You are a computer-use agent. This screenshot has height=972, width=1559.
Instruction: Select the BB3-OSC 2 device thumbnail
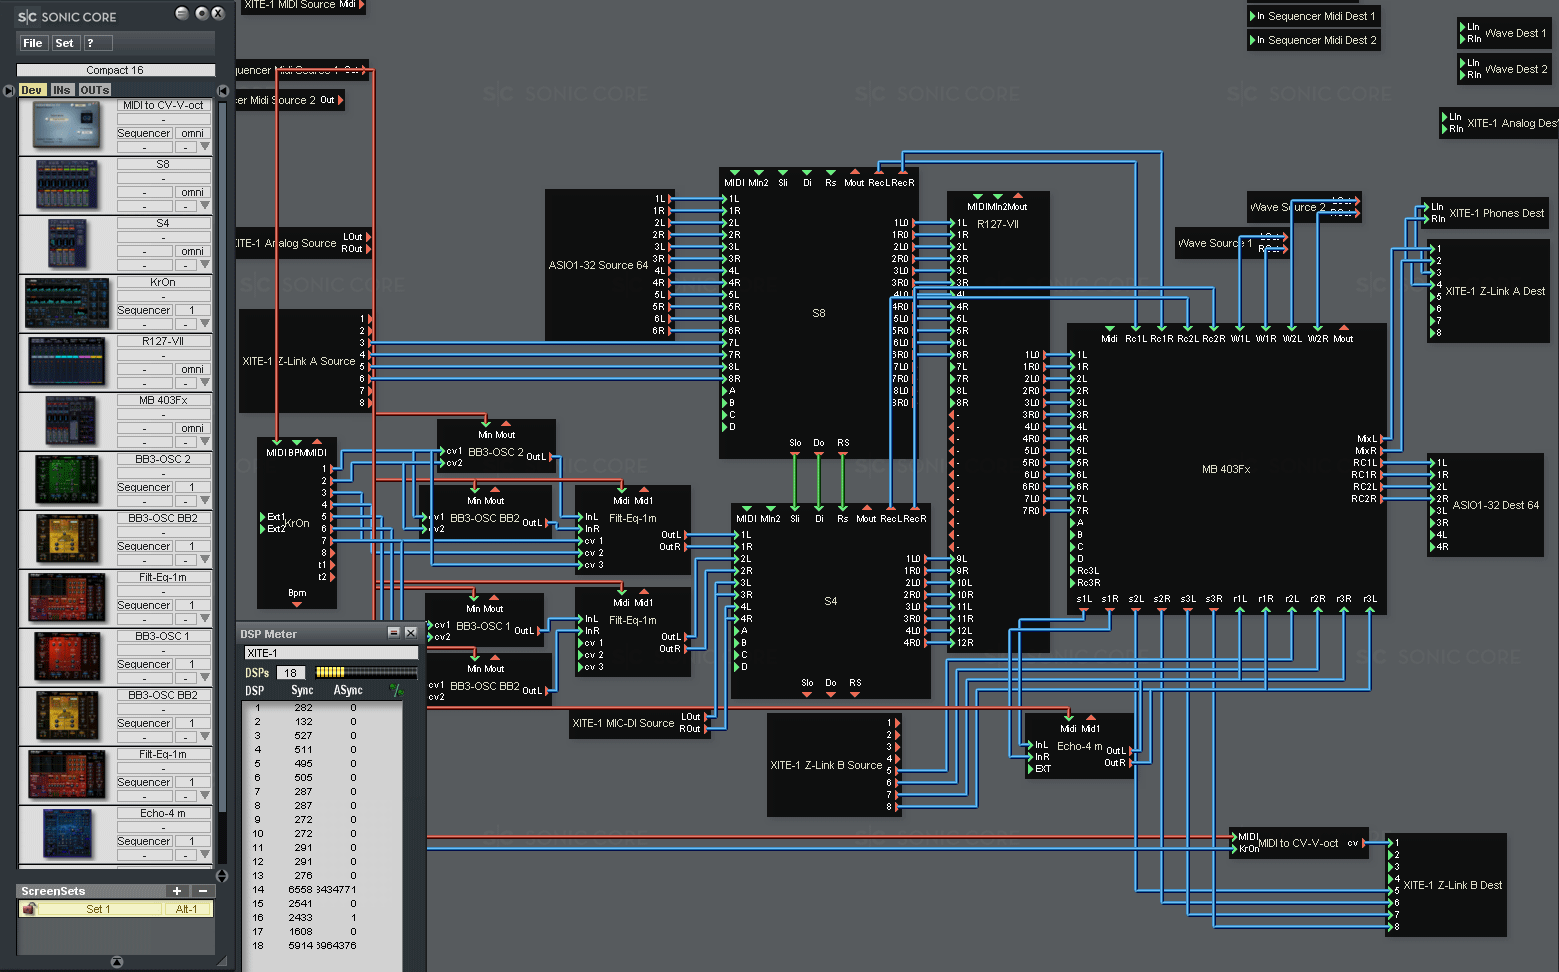pos(67,480)
